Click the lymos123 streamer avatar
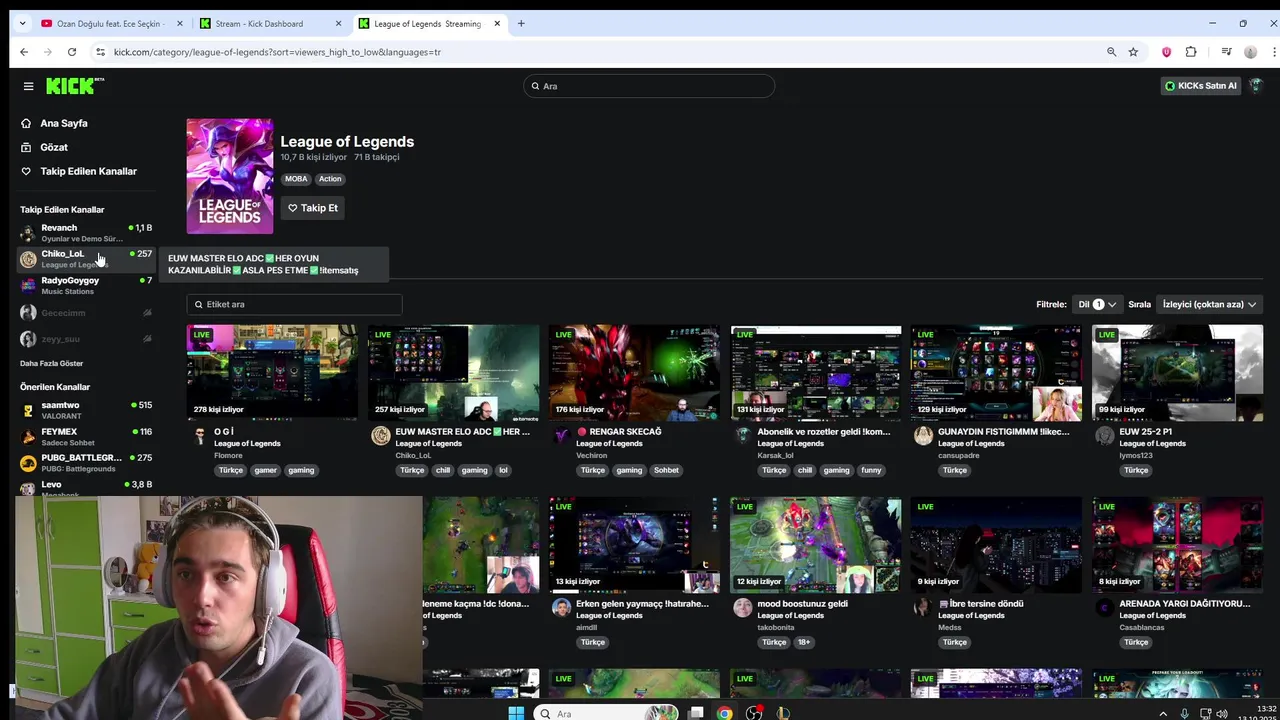The height and width of the screenshot is (720, 1280). [x=1104, y=435]
